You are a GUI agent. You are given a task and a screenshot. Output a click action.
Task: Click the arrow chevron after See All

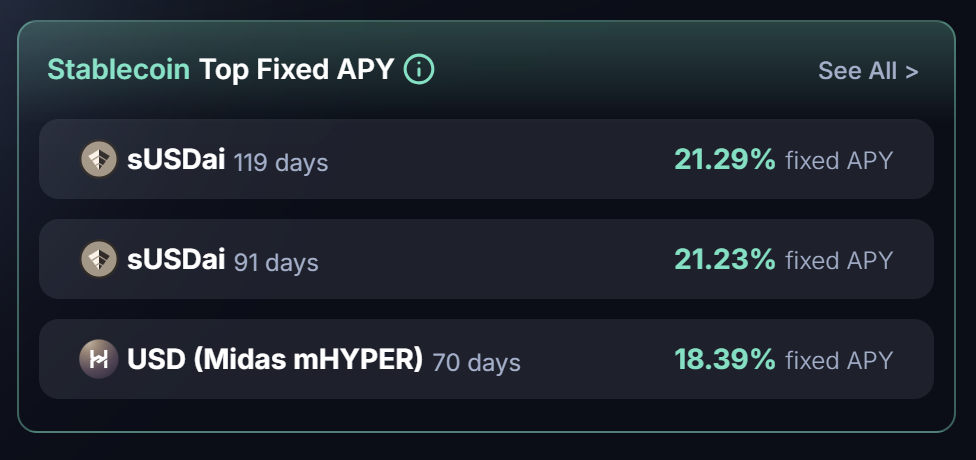tap(911, 71)
